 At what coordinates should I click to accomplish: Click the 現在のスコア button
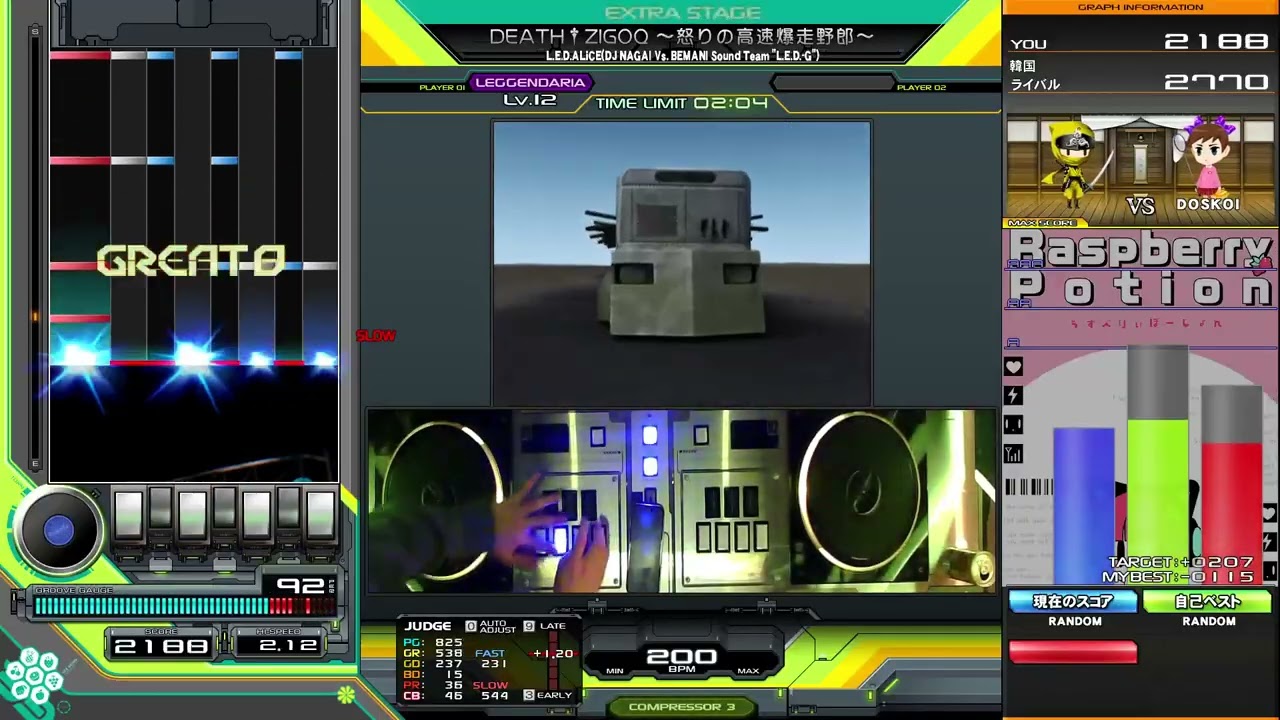point(1073,601)
